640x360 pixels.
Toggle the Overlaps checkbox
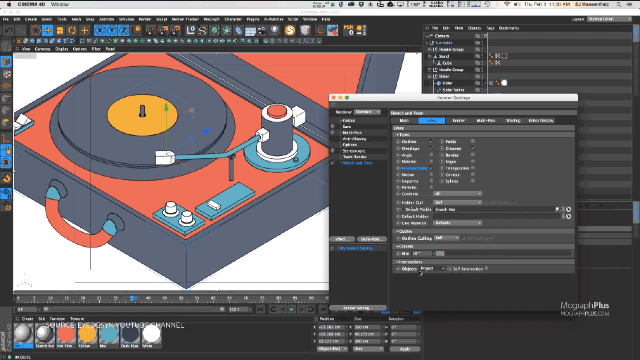431,148
